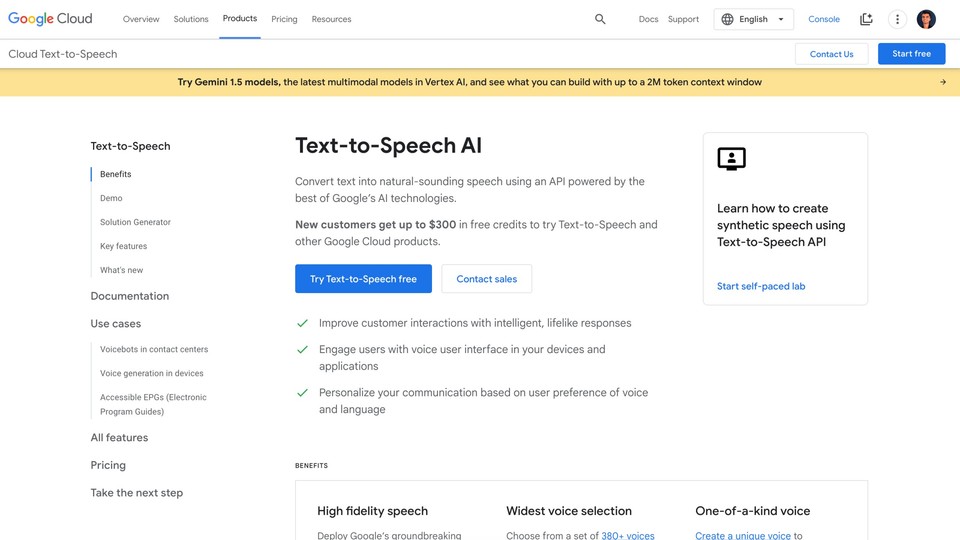The image size is (960, 540).
Task: Click Try Gemini 1.5 models banner text
Action: [228, 82]
